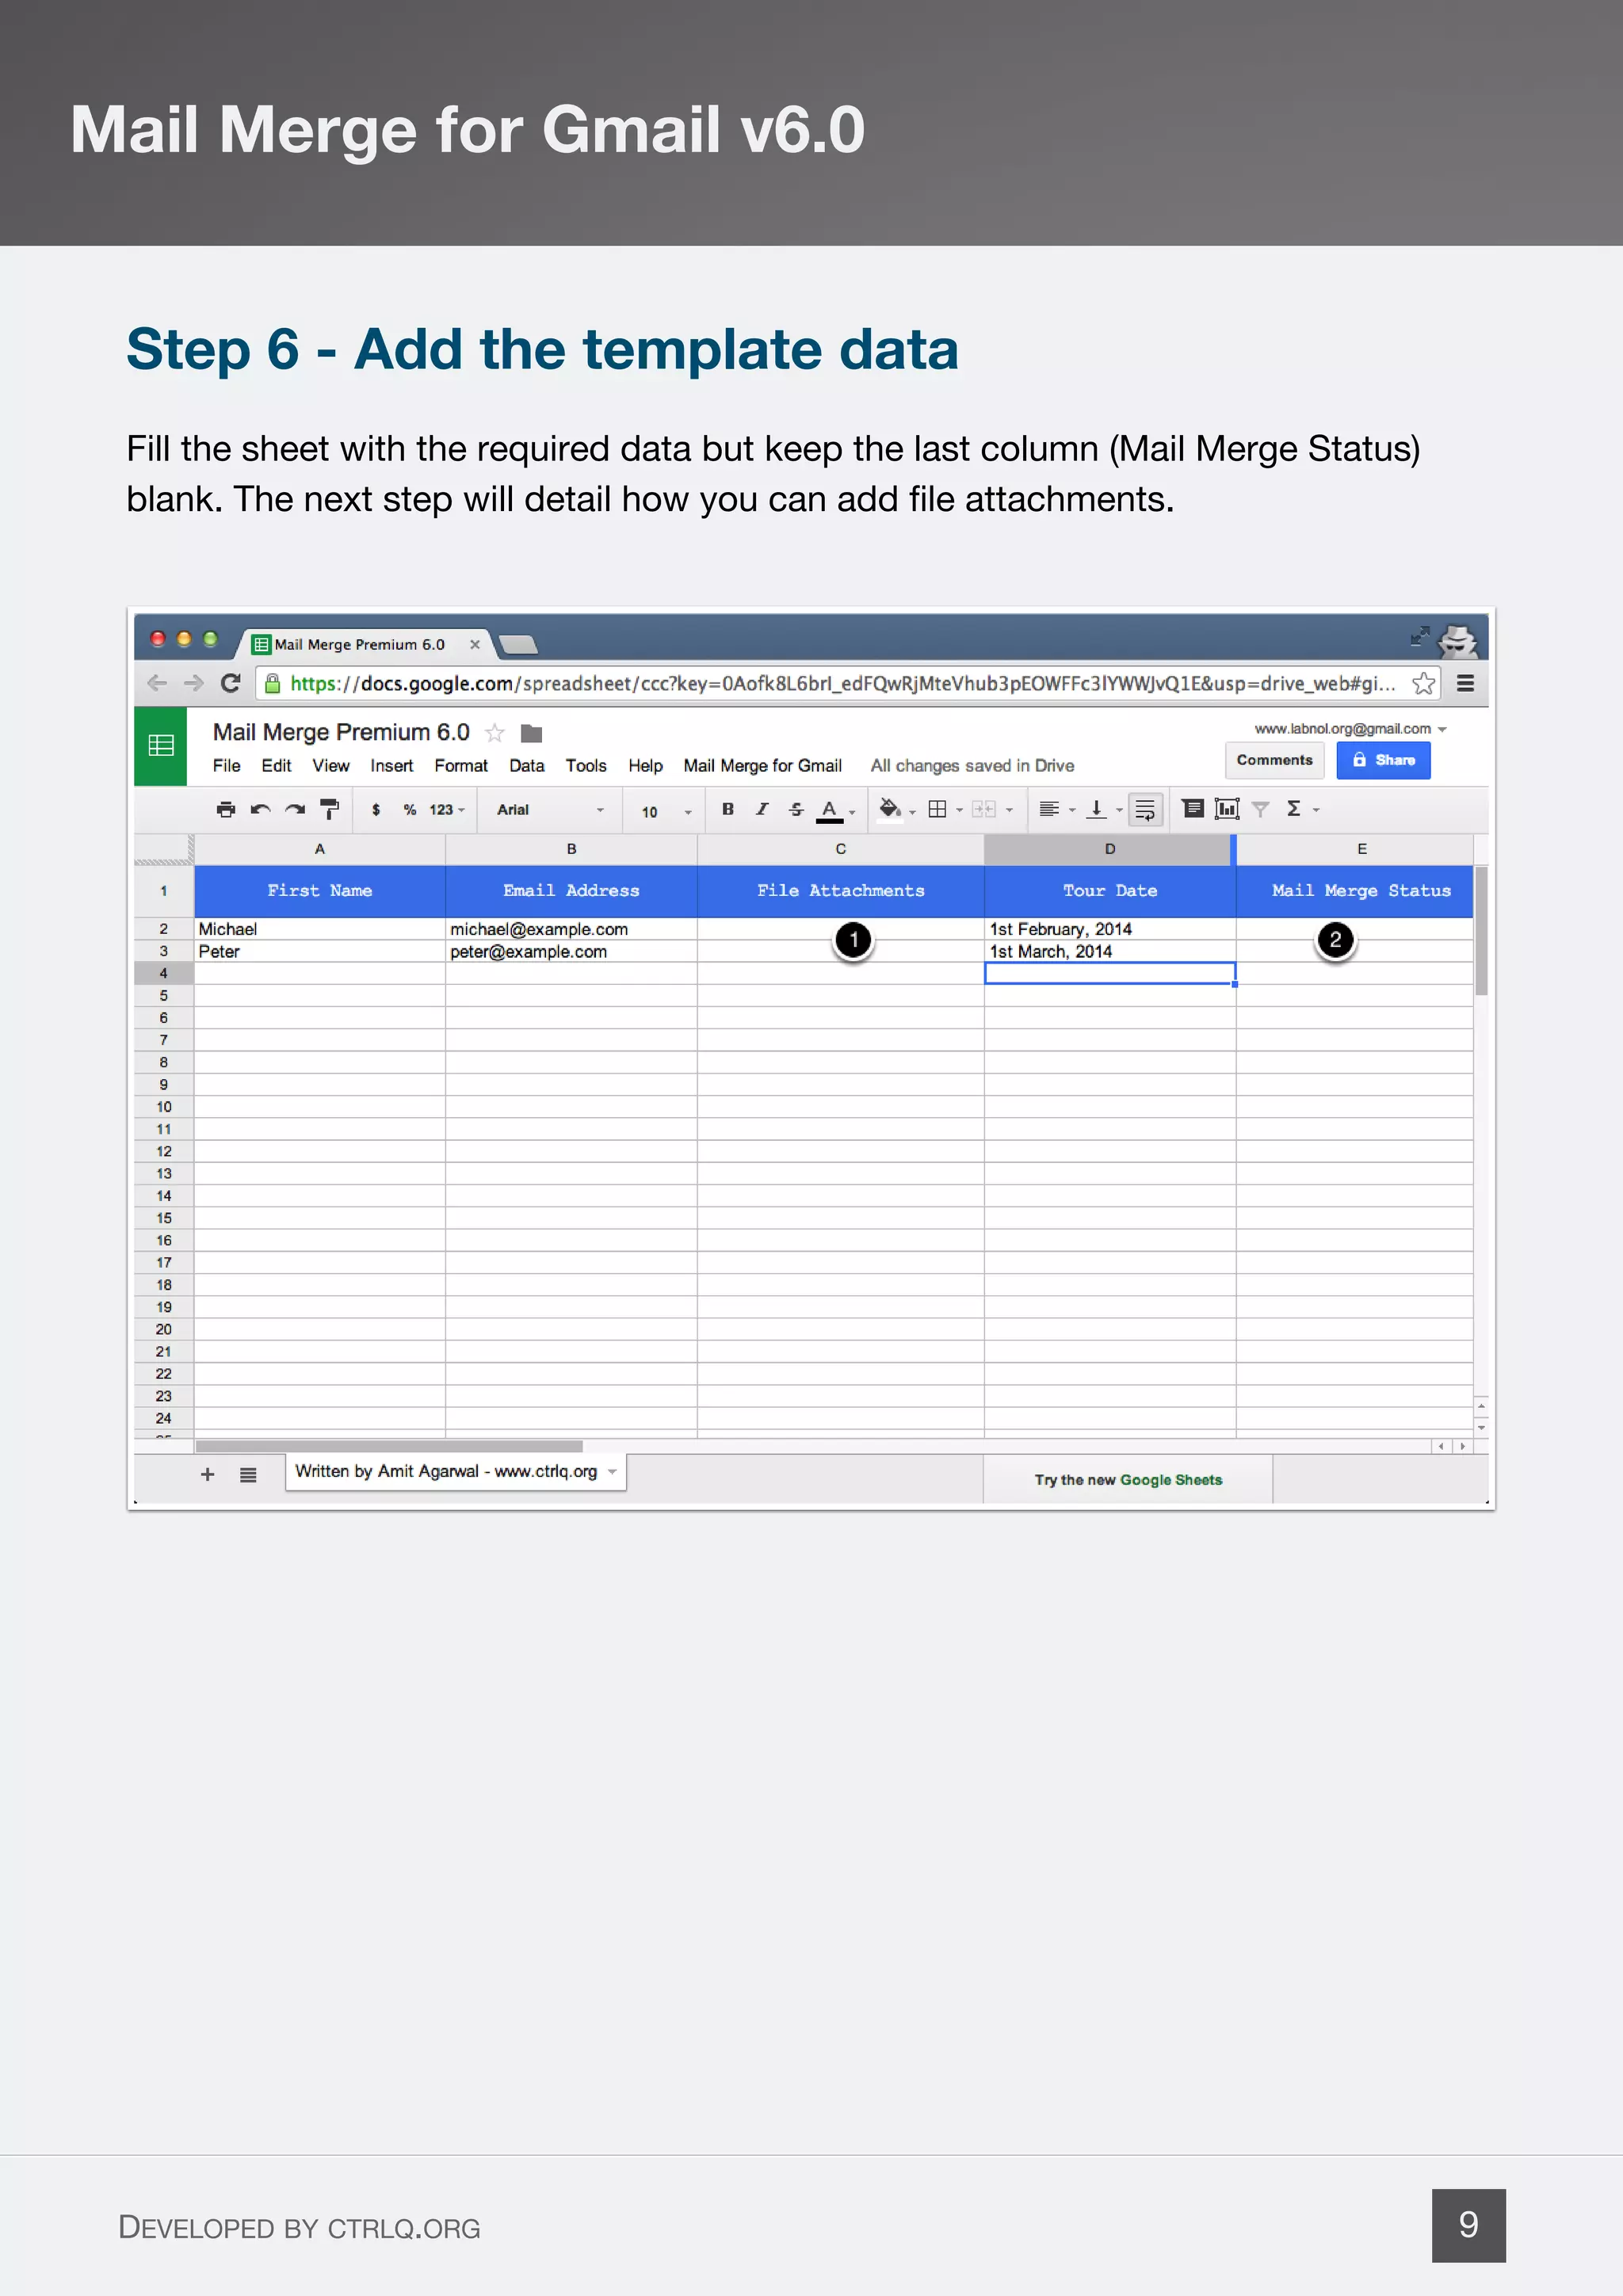The height and width of the screenshot is (2296, 1623).
Task: Open the Help menu
Action: [645, 765]
